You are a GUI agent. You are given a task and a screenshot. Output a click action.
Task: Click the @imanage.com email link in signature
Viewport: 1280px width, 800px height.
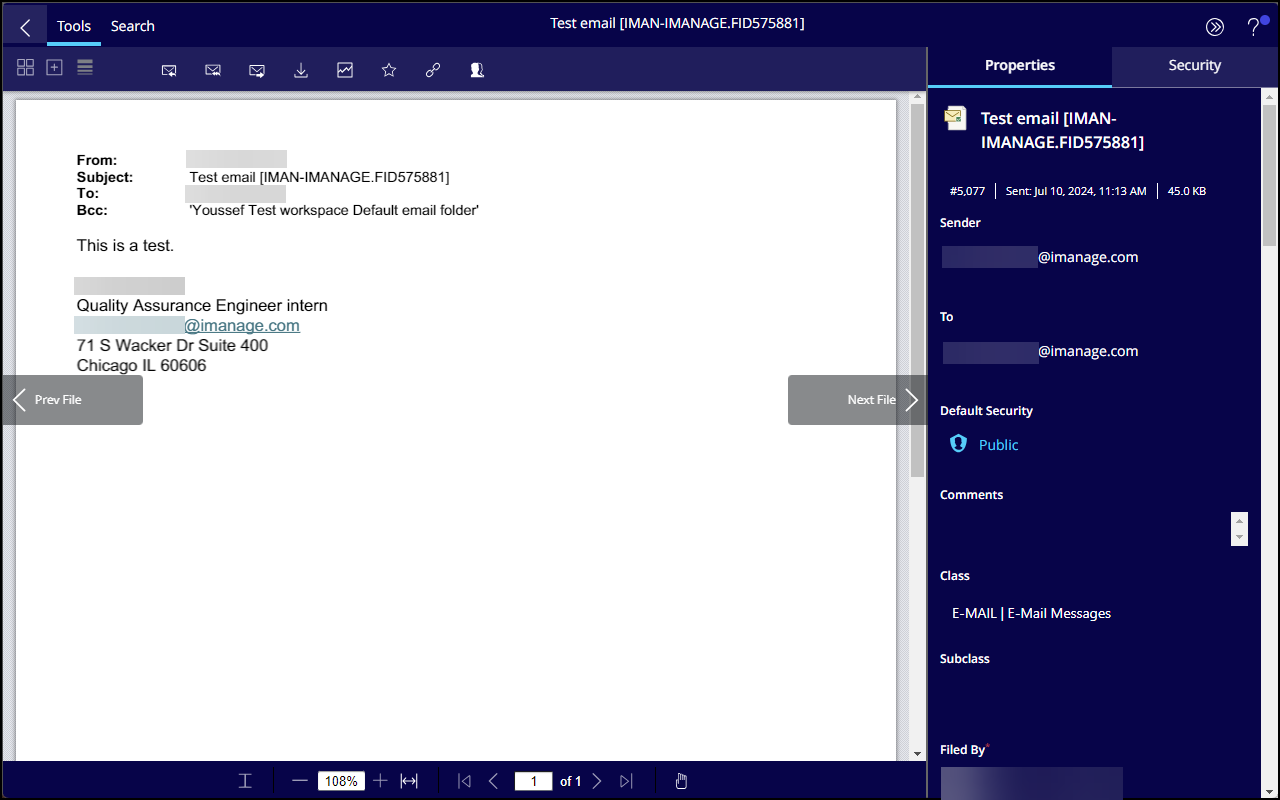(242, 326)
